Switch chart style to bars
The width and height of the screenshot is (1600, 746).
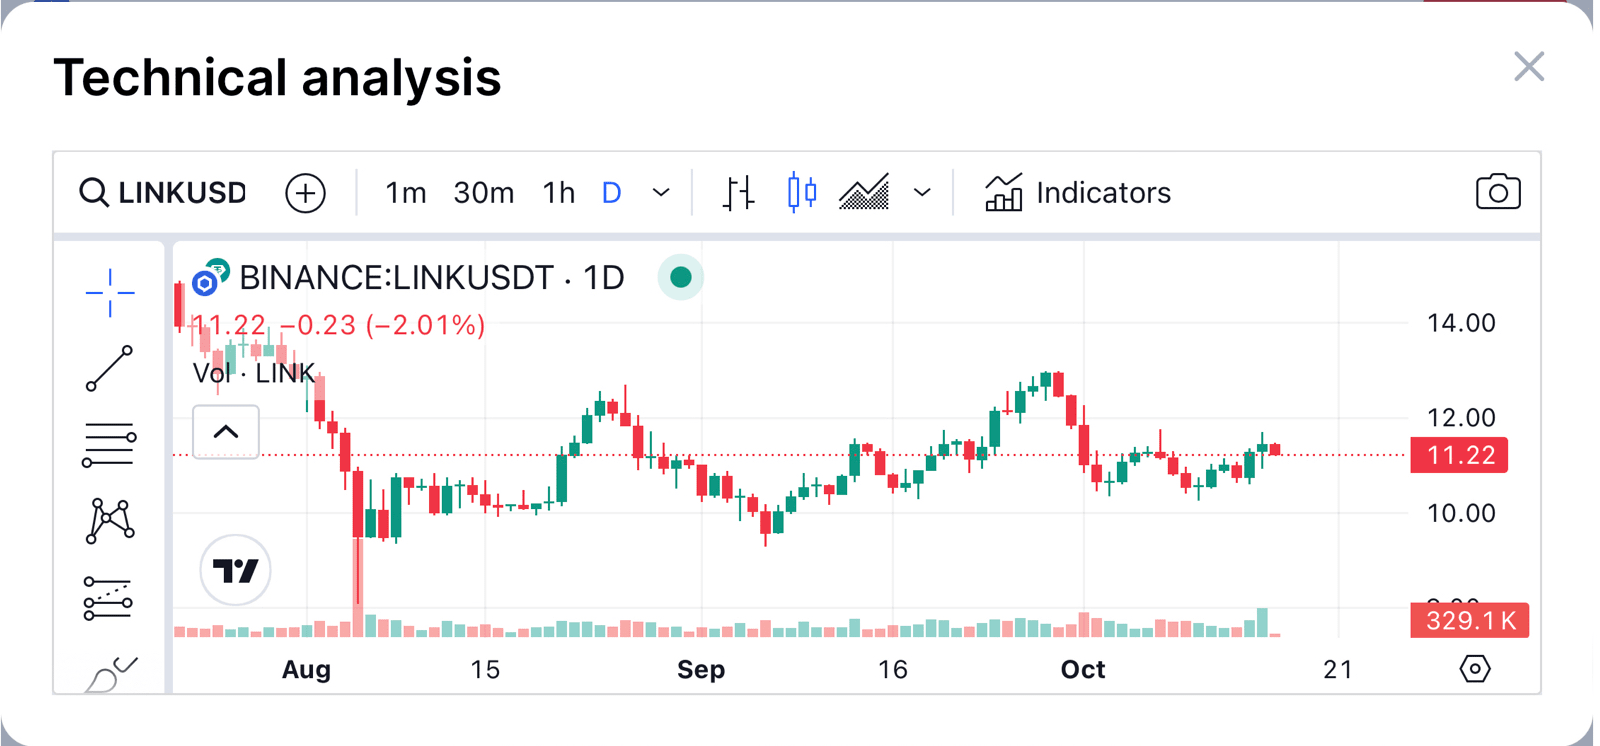(738, 193)
